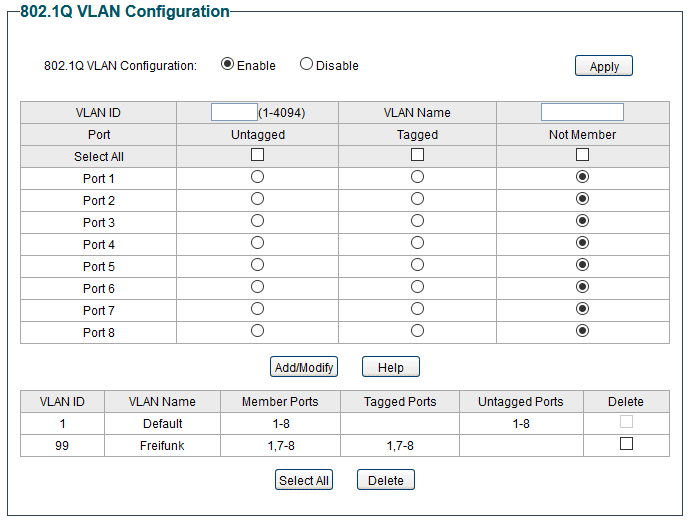Click the Default VLAN name cell
689x522 pixels.
[x=162, y=424]
